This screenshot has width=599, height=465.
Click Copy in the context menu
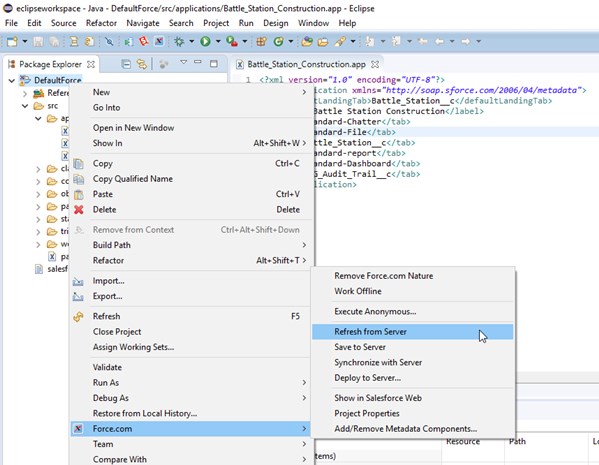click(190, 164)
